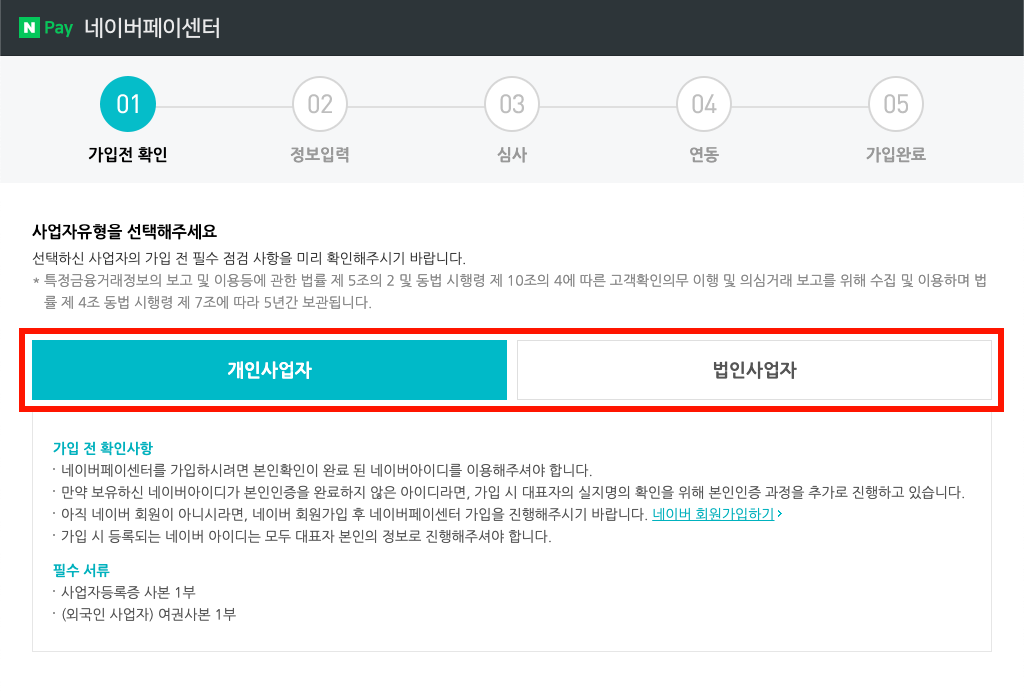This screenshot has height=700, width=1024.
Task: Switch to the 법인사업자 tab
Action: point(754,370)
